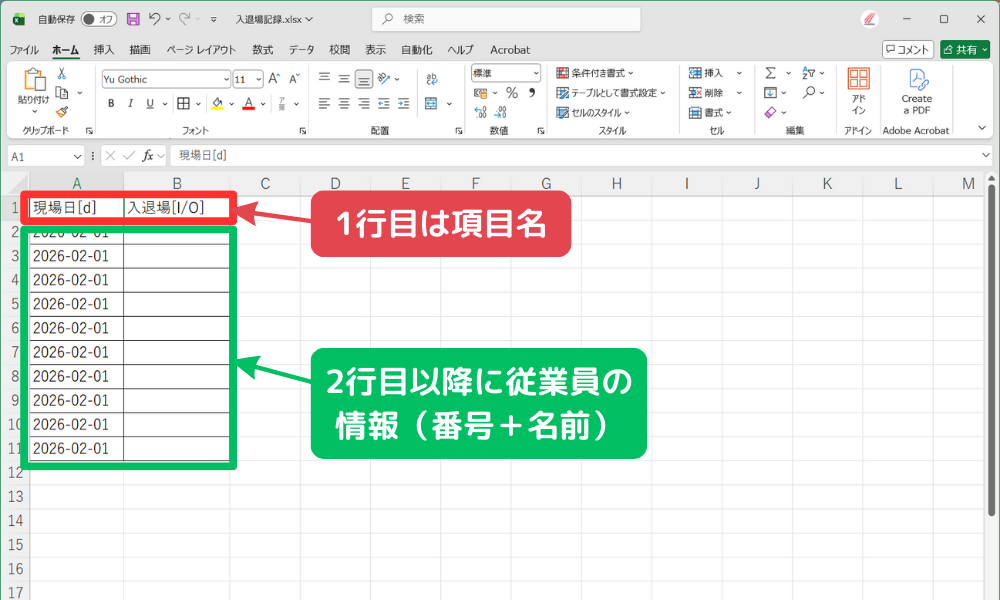This screenshot has height=600, width=1000.
Task: Click the Create a PDF icon
Action: point(919,80)
